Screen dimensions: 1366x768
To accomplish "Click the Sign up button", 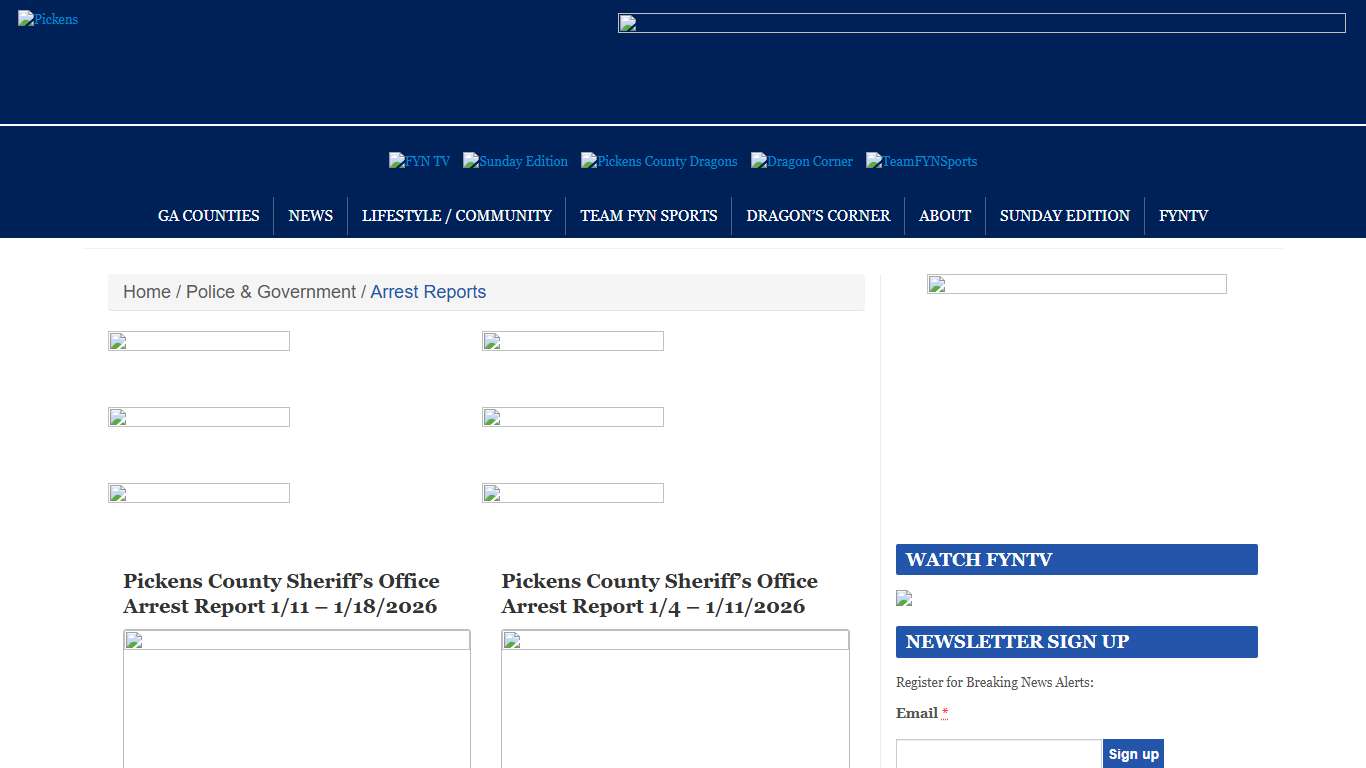I will (1133, 753).
